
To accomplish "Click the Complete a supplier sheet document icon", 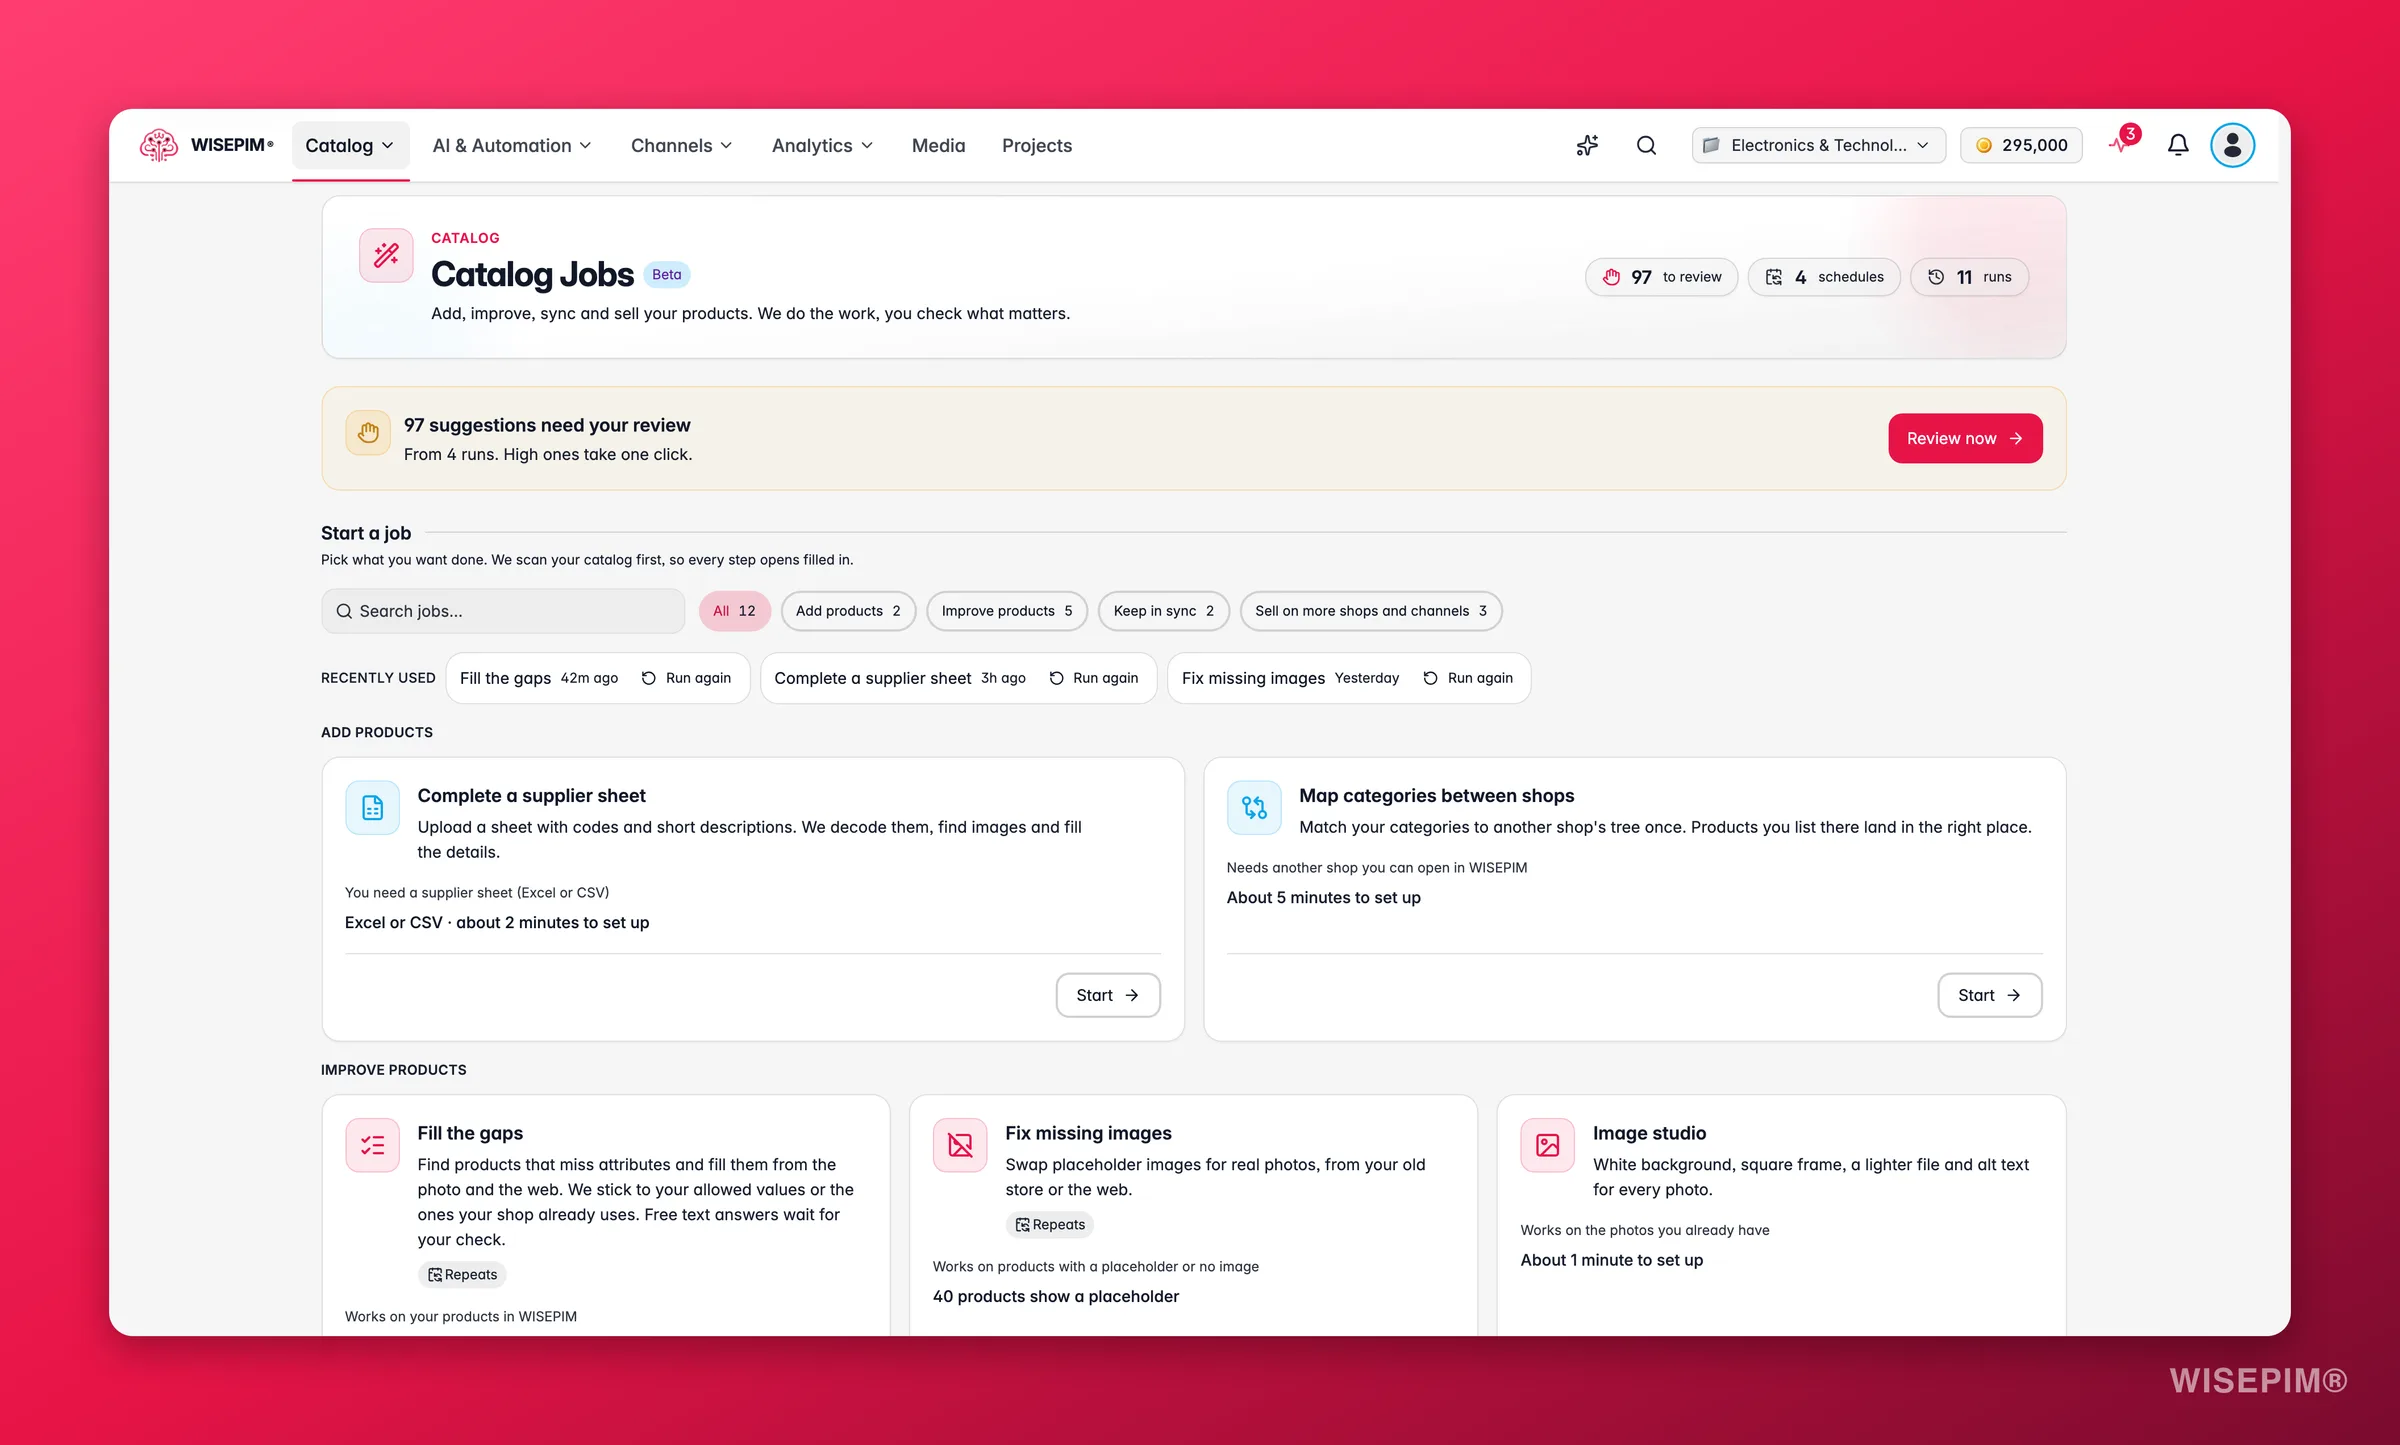I will pyautogui.click(x=372, y=807).
